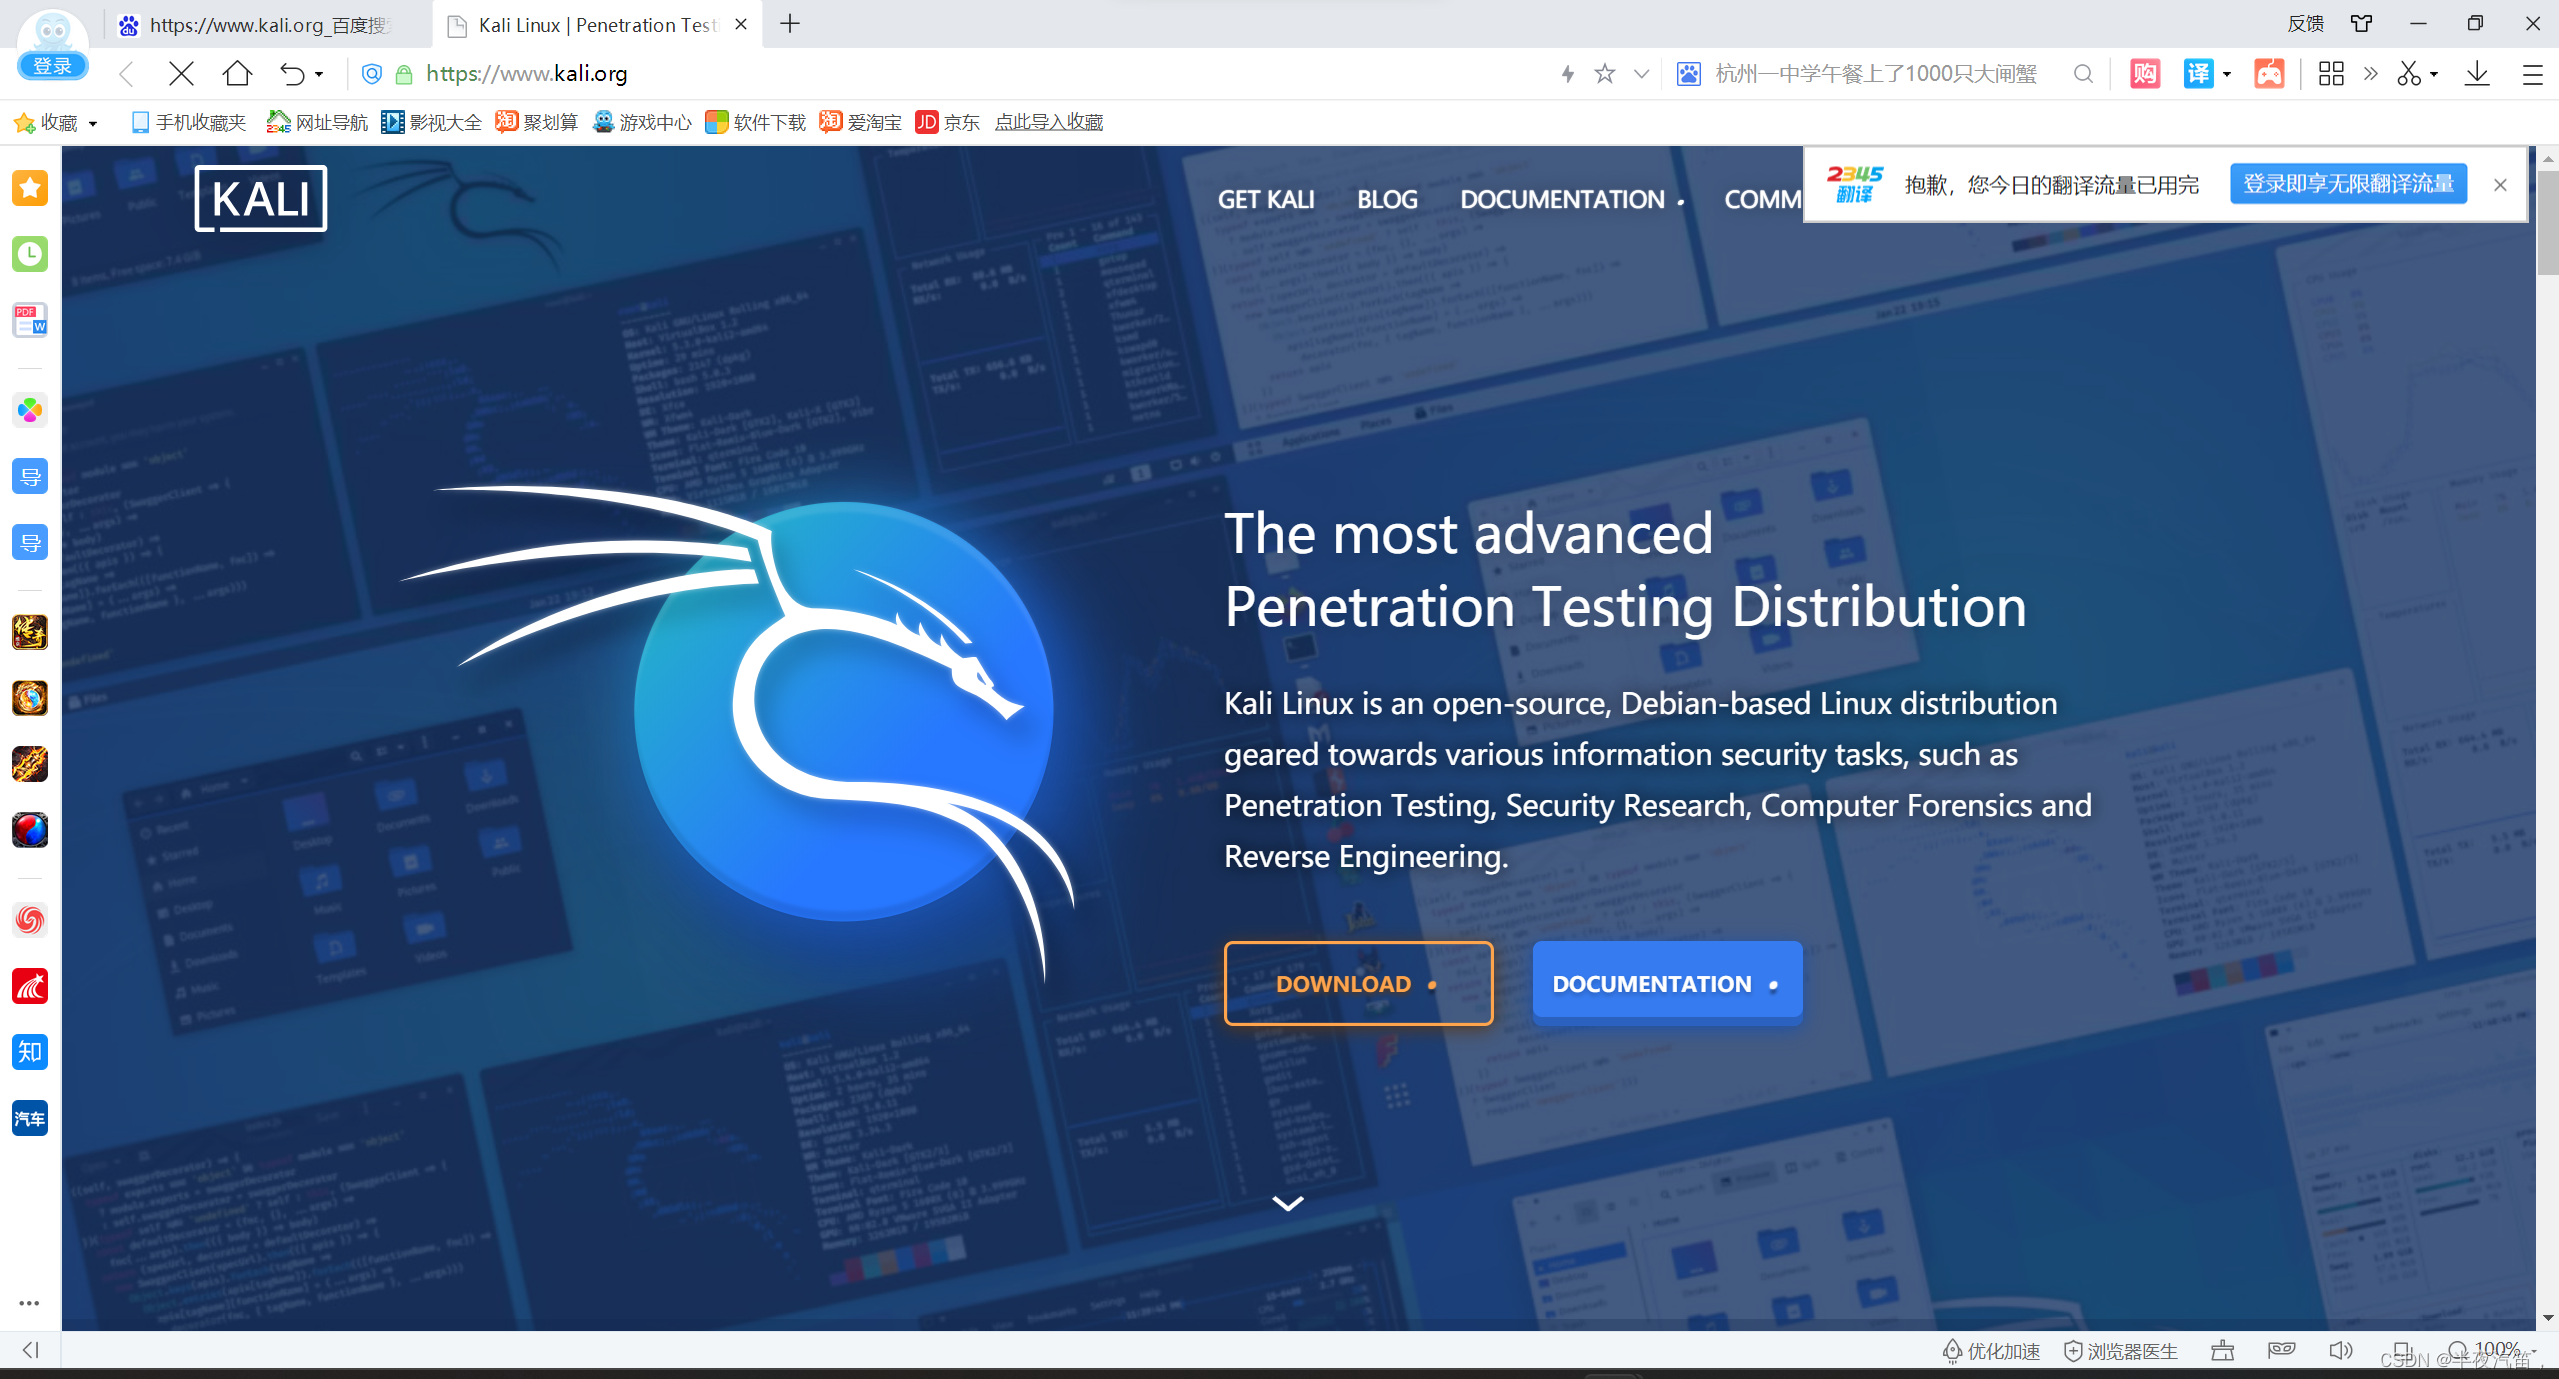2559x1379 pixels.
Task: Open DOCUMENTATION nav menu
Action: click(1571, 199)
